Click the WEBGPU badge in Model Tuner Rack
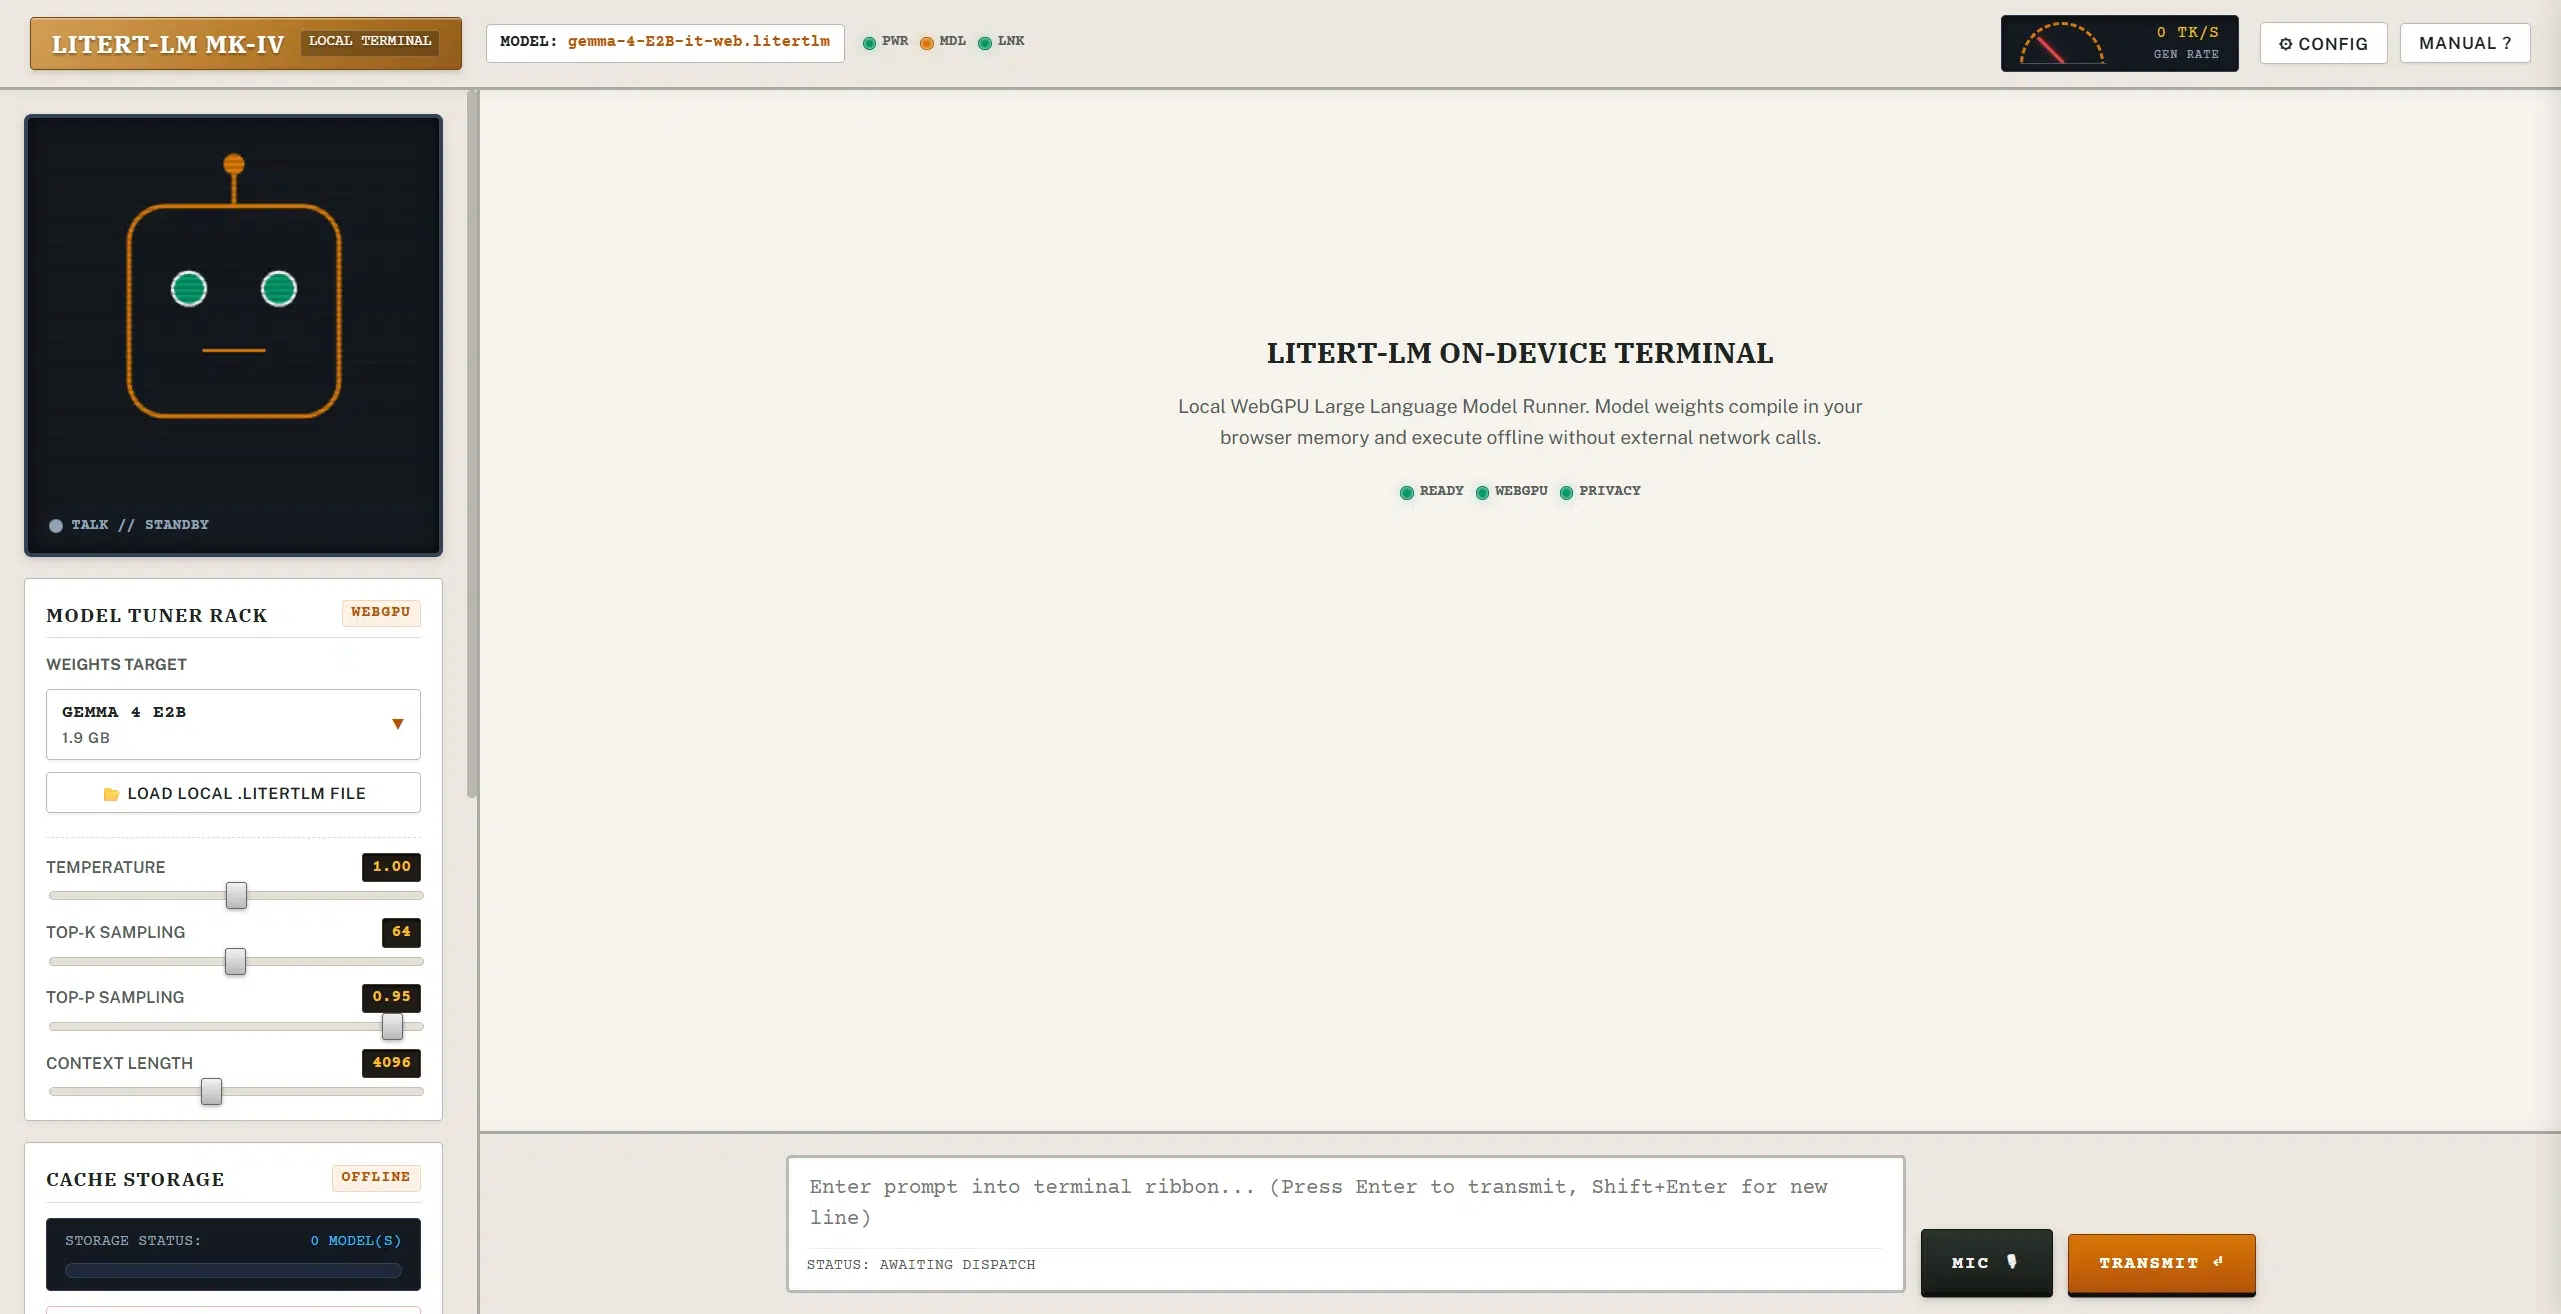 [380, 613]
